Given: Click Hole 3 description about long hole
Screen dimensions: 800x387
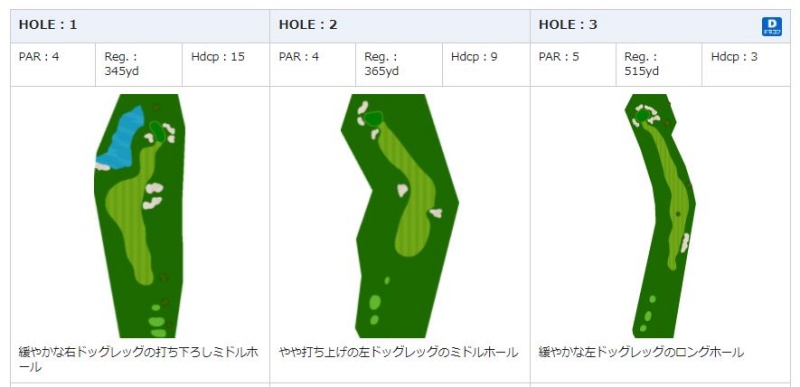Looking at the screenshot, I should [641, 352].
